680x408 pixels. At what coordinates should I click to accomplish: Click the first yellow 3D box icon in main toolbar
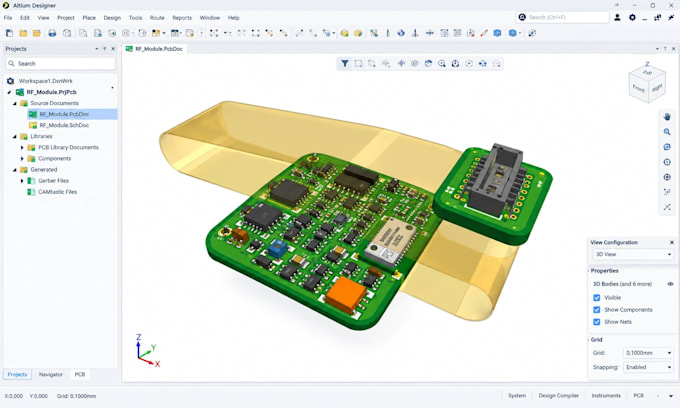(344, 33)
